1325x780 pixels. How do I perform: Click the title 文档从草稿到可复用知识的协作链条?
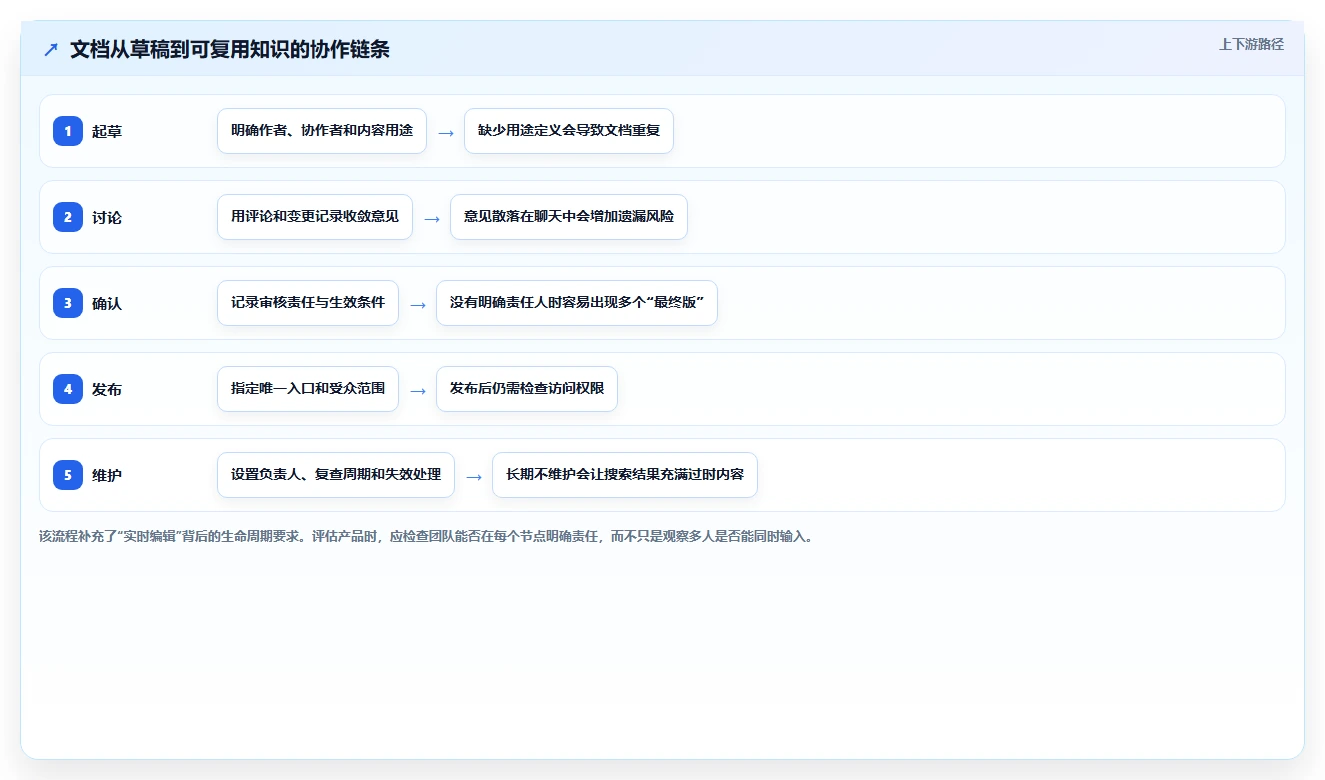230,50
